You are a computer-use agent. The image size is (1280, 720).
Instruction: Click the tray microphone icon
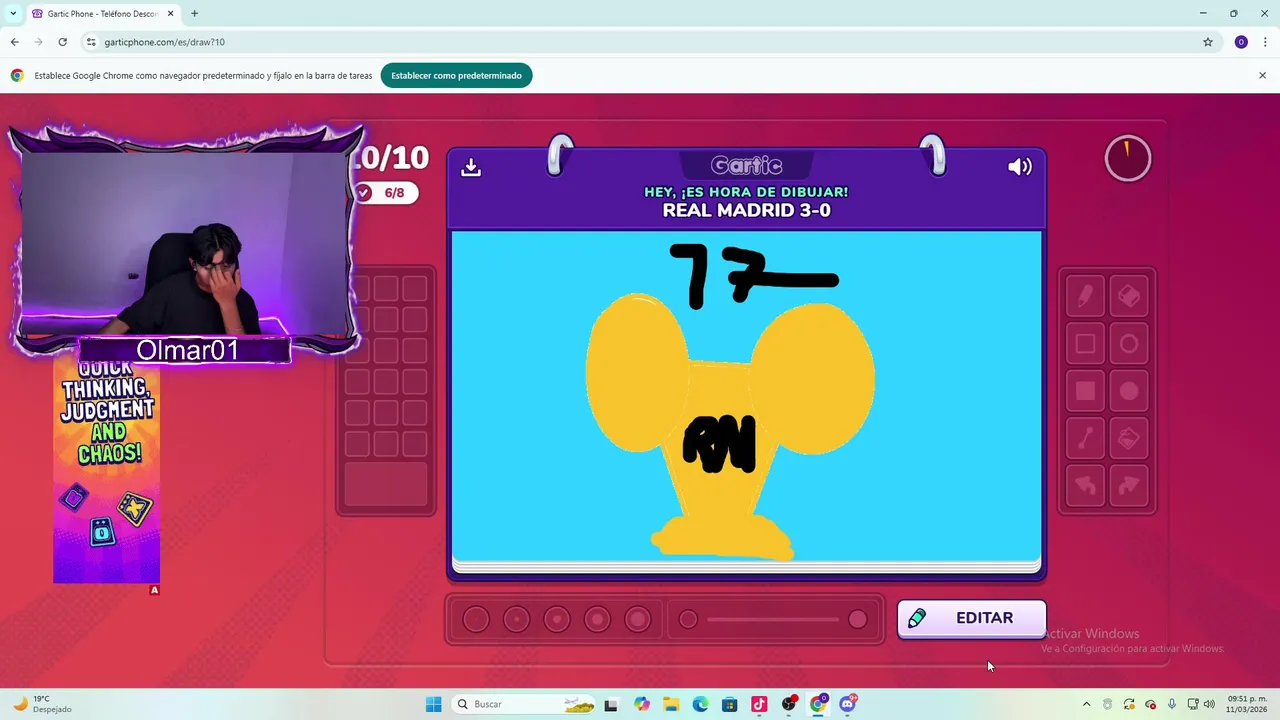pos(1172,704)
